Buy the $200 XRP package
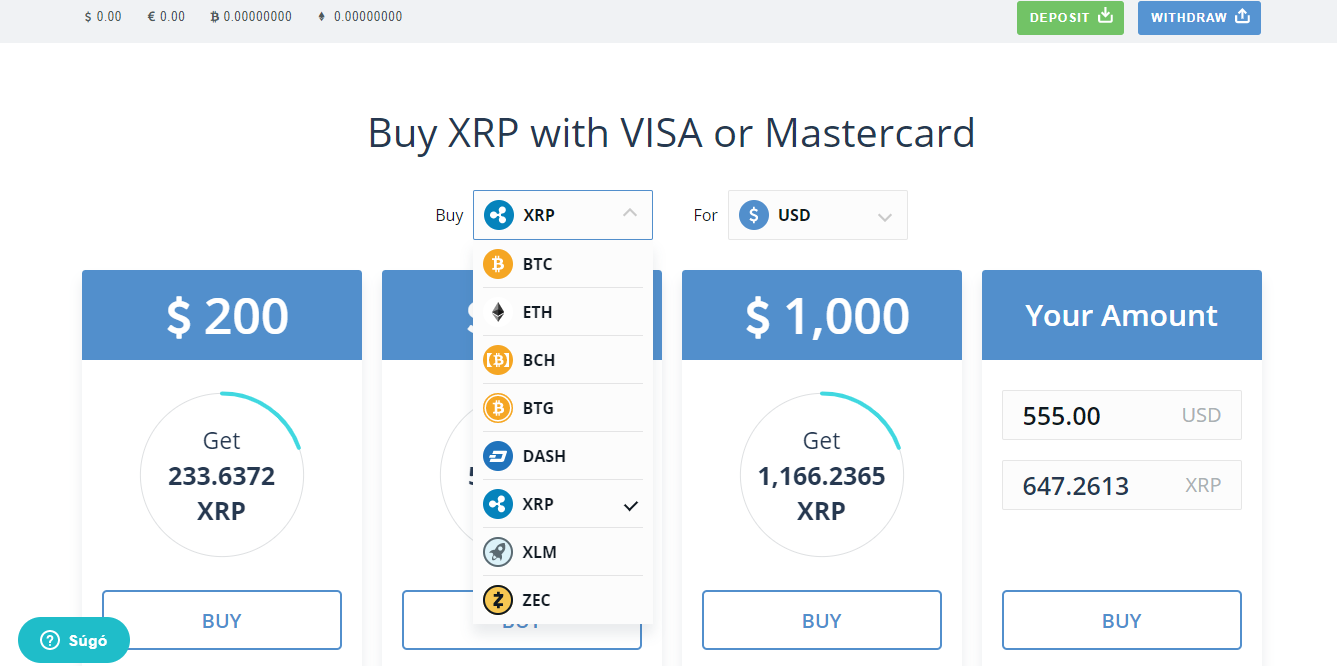 click(x=222, y=620)
